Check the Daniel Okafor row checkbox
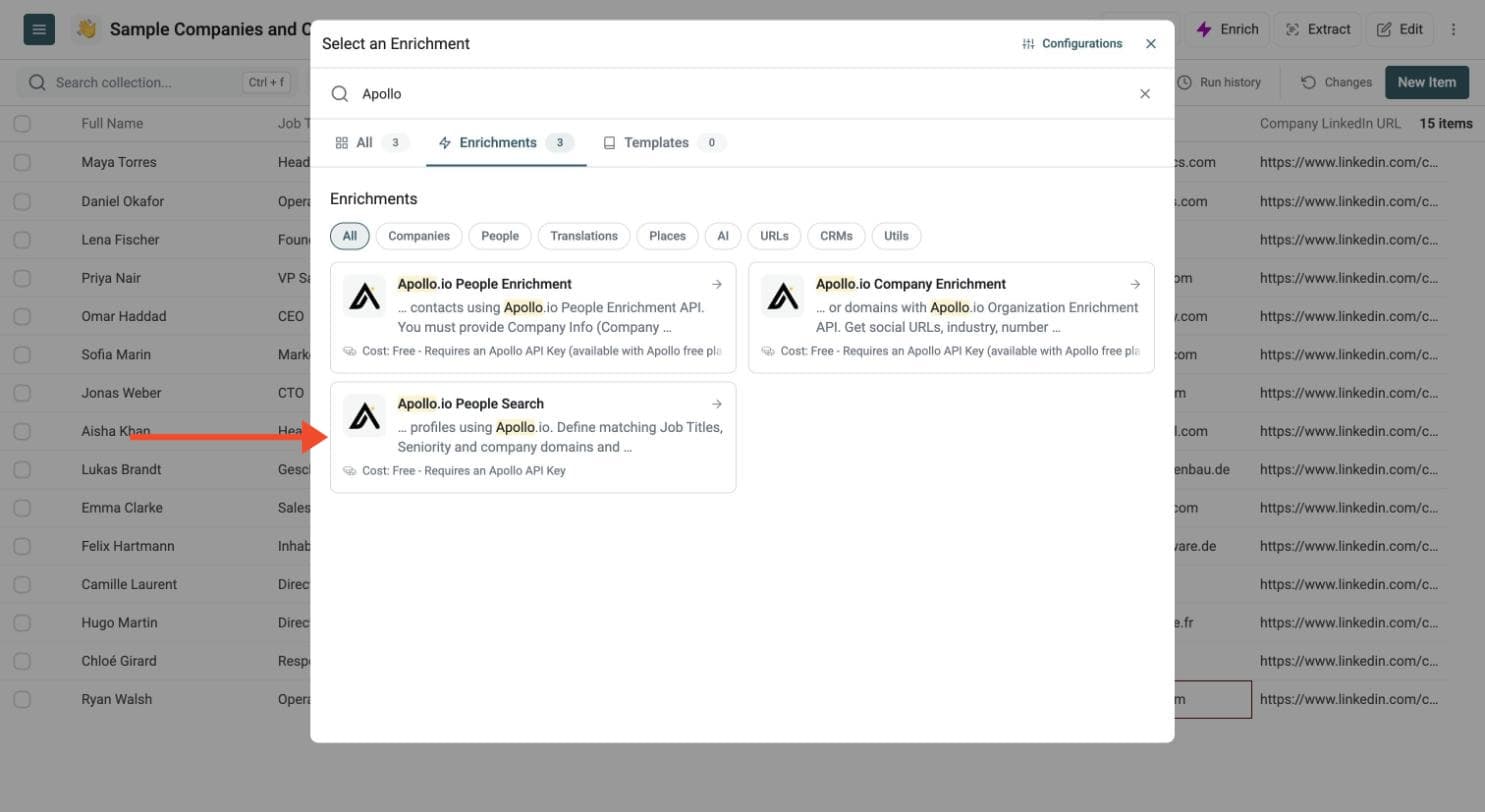This screenshot has height=812, width=1485. click(22, 201)
